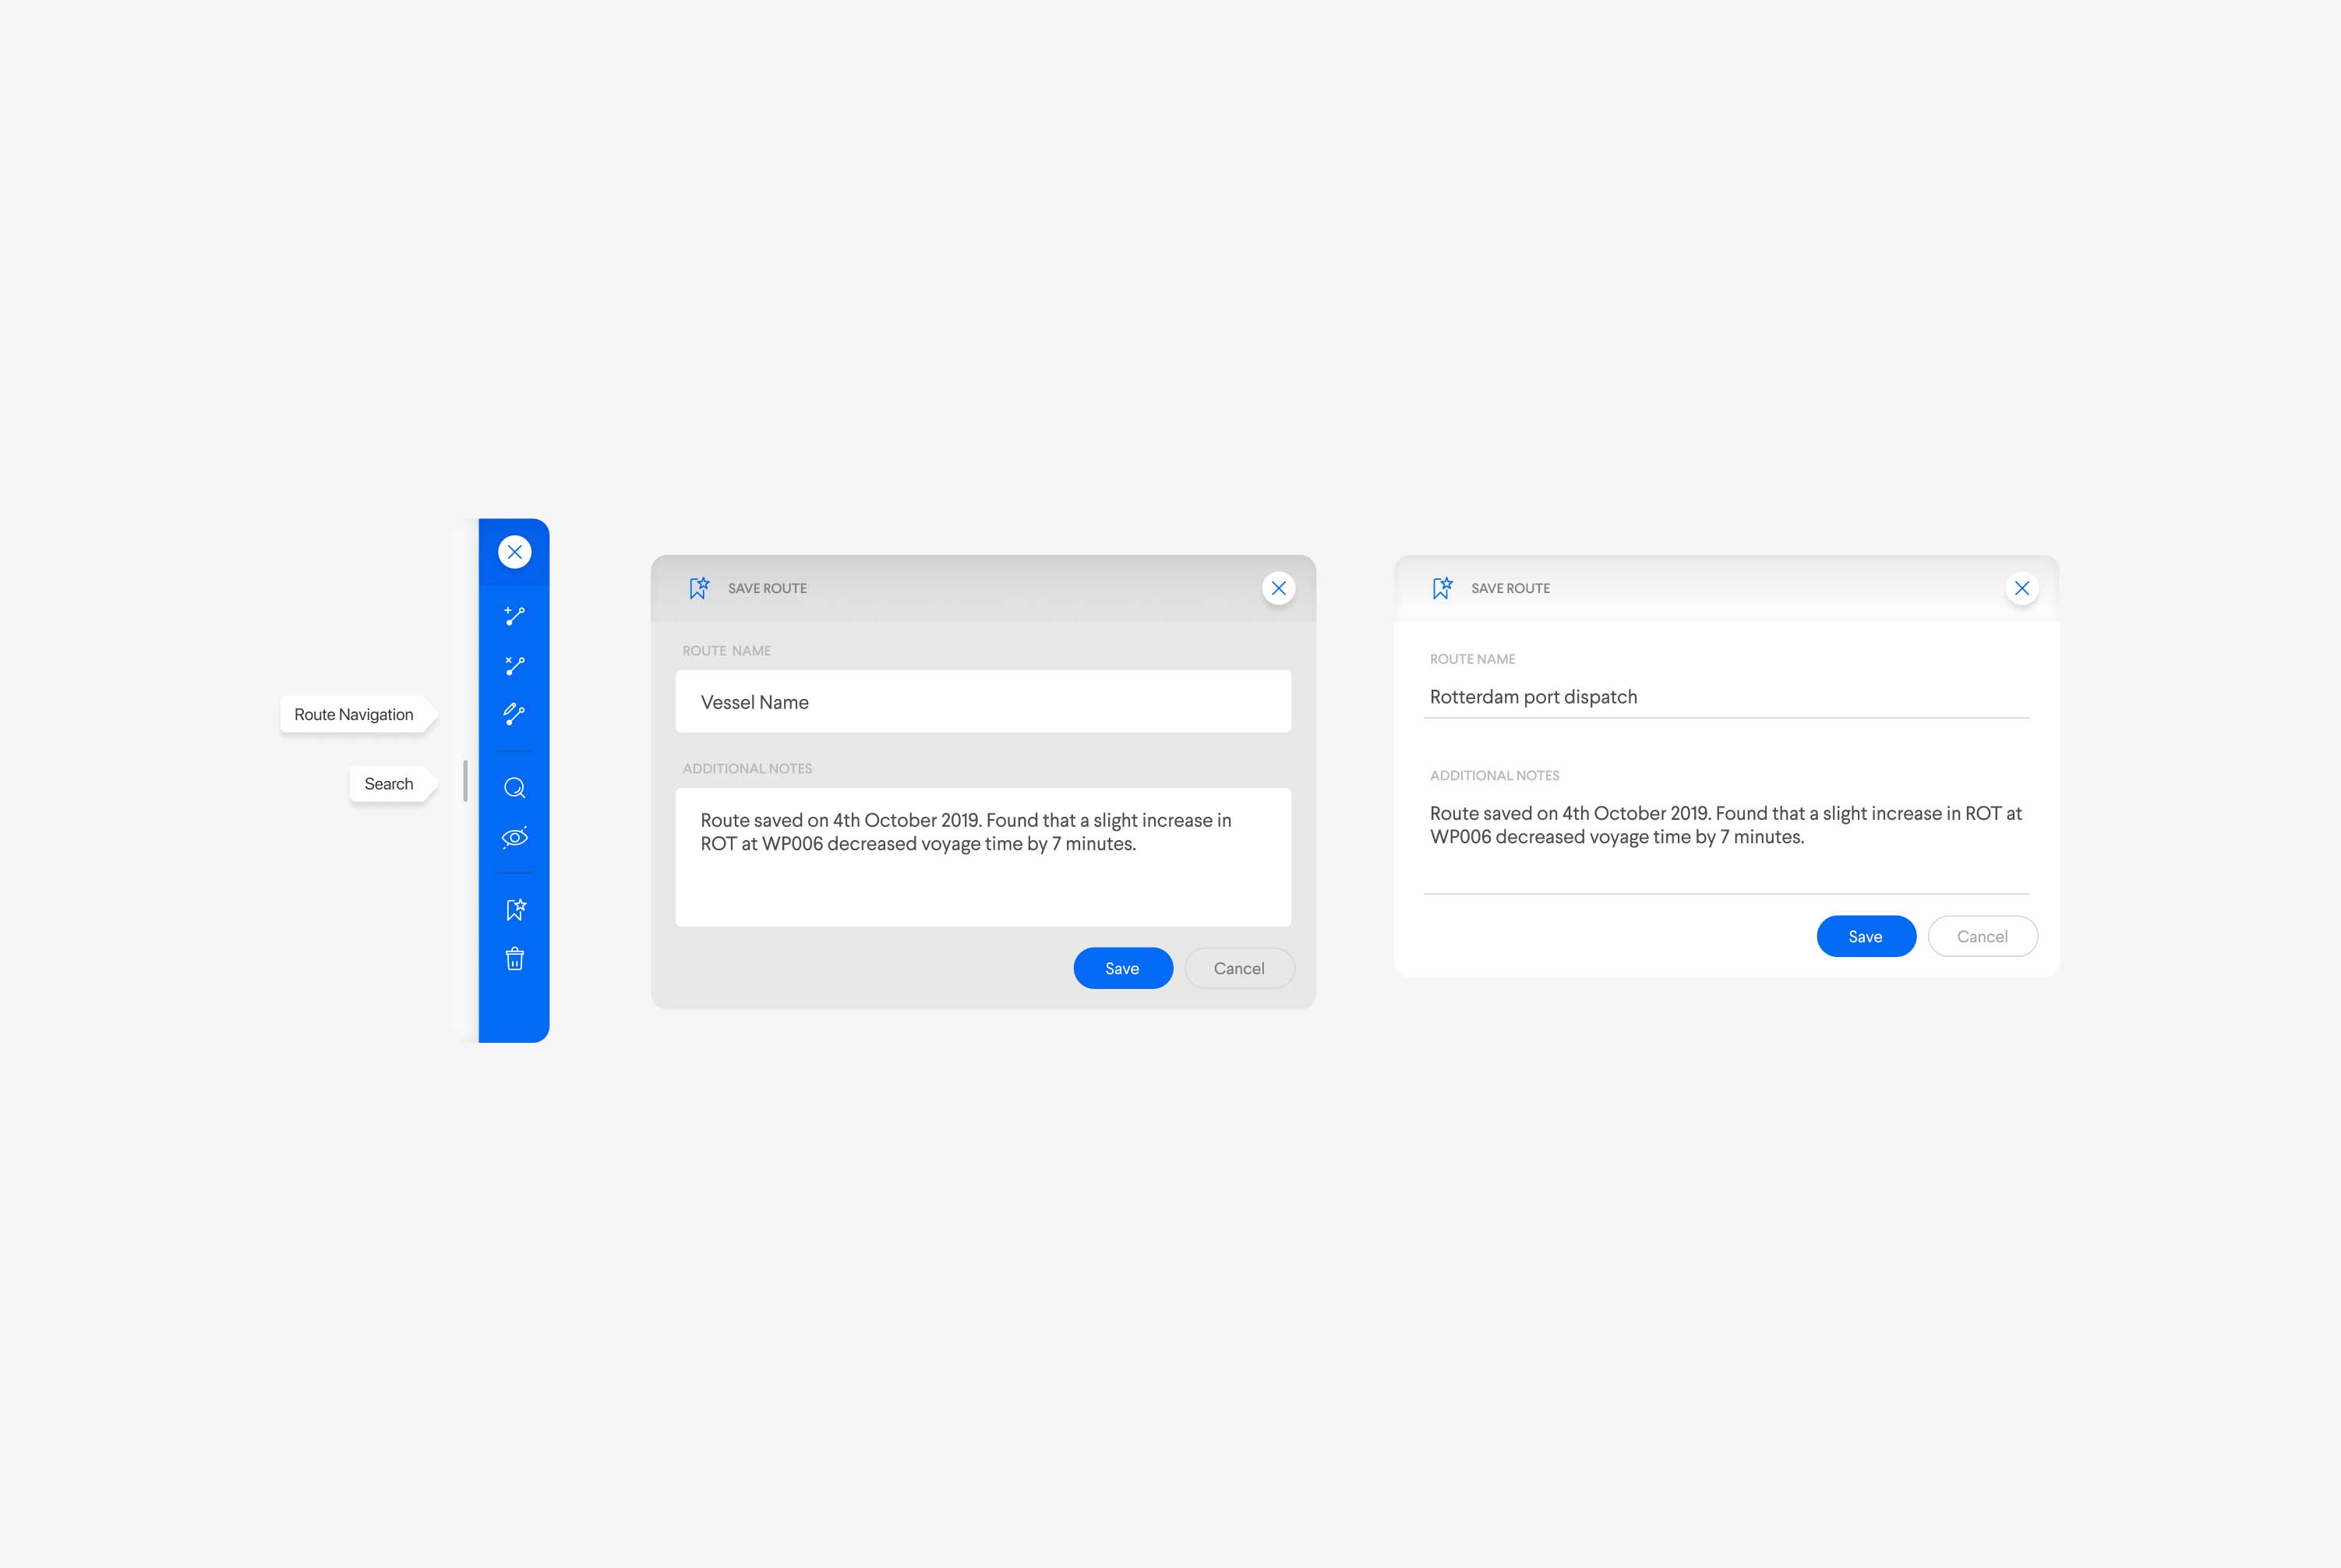Image resolution: width=2341 pixels, height=1568 pixels.
Task: Click the save route bookmark icon
Action: pyautogui.click(x=514, y=908)
